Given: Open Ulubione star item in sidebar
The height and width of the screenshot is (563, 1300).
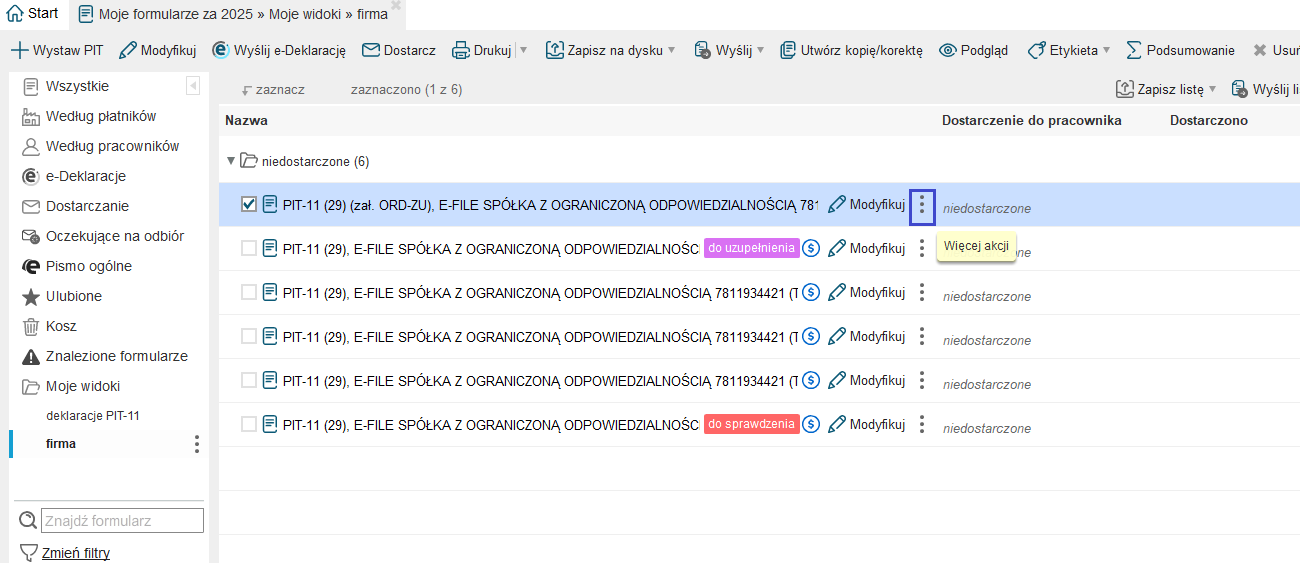Looking at the screenshot, I should coord(73,296).
